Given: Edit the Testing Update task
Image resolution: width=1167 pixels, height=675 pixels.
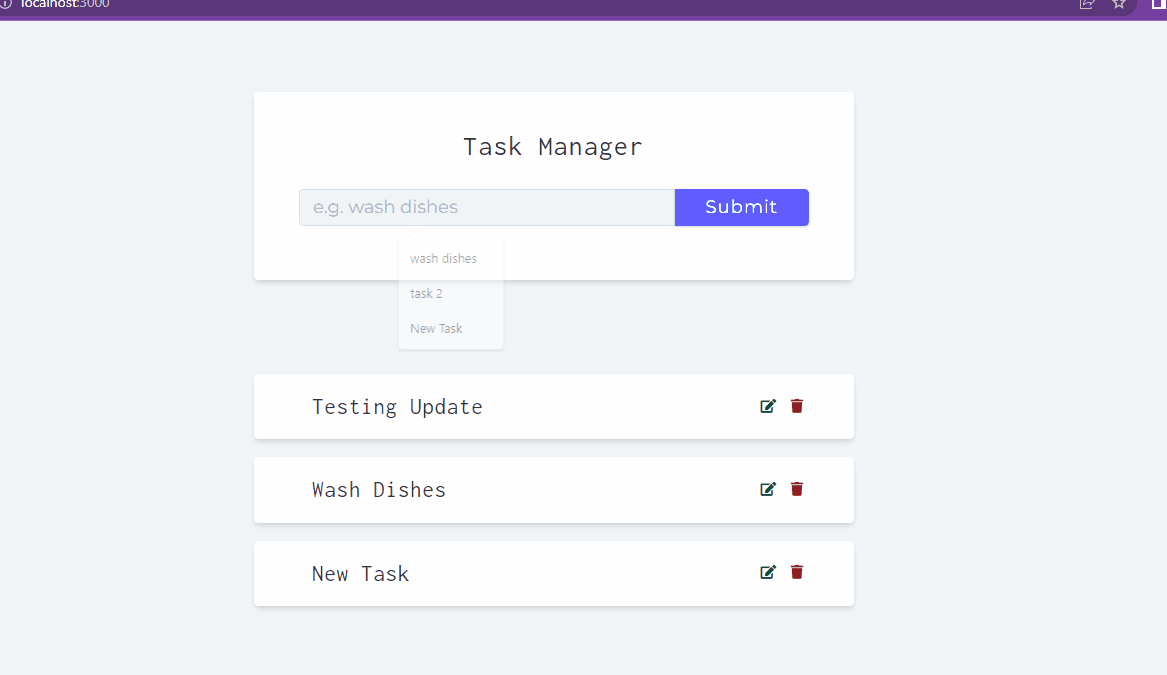Looking at the screenshot, I should click(x=767, y=406).
